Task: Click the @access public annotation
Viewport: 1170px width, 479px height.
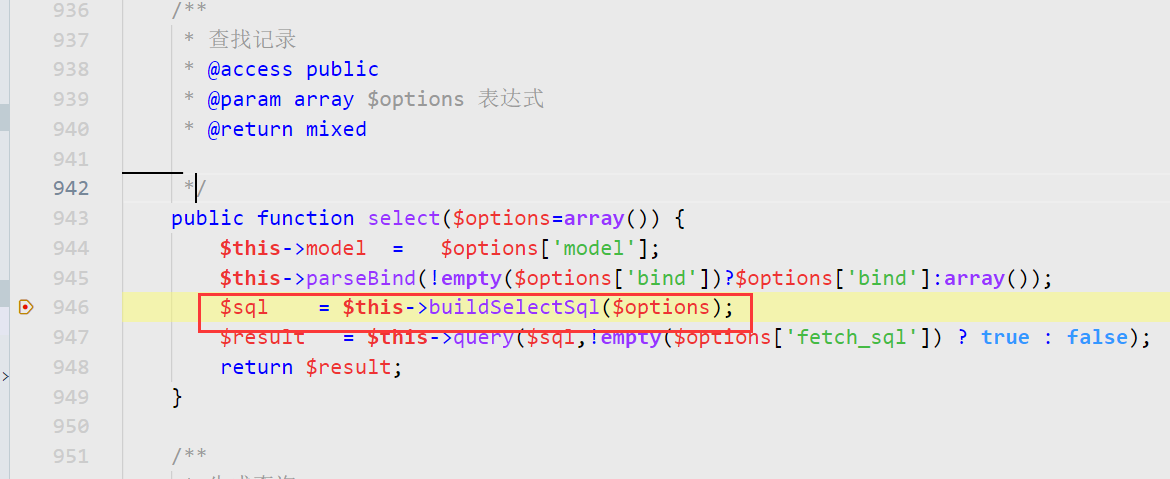Action: click(x=293, y=69)
